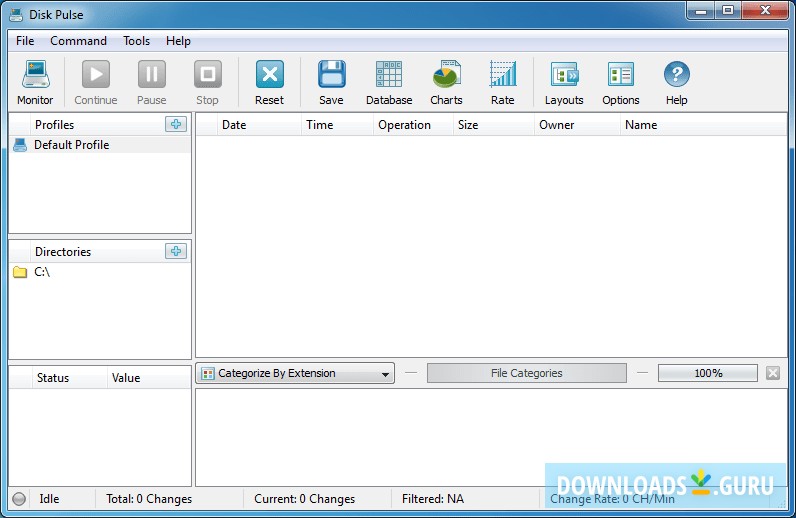Open the Command menu
Screen dimensions: 796x518
[x=78, y=41]
